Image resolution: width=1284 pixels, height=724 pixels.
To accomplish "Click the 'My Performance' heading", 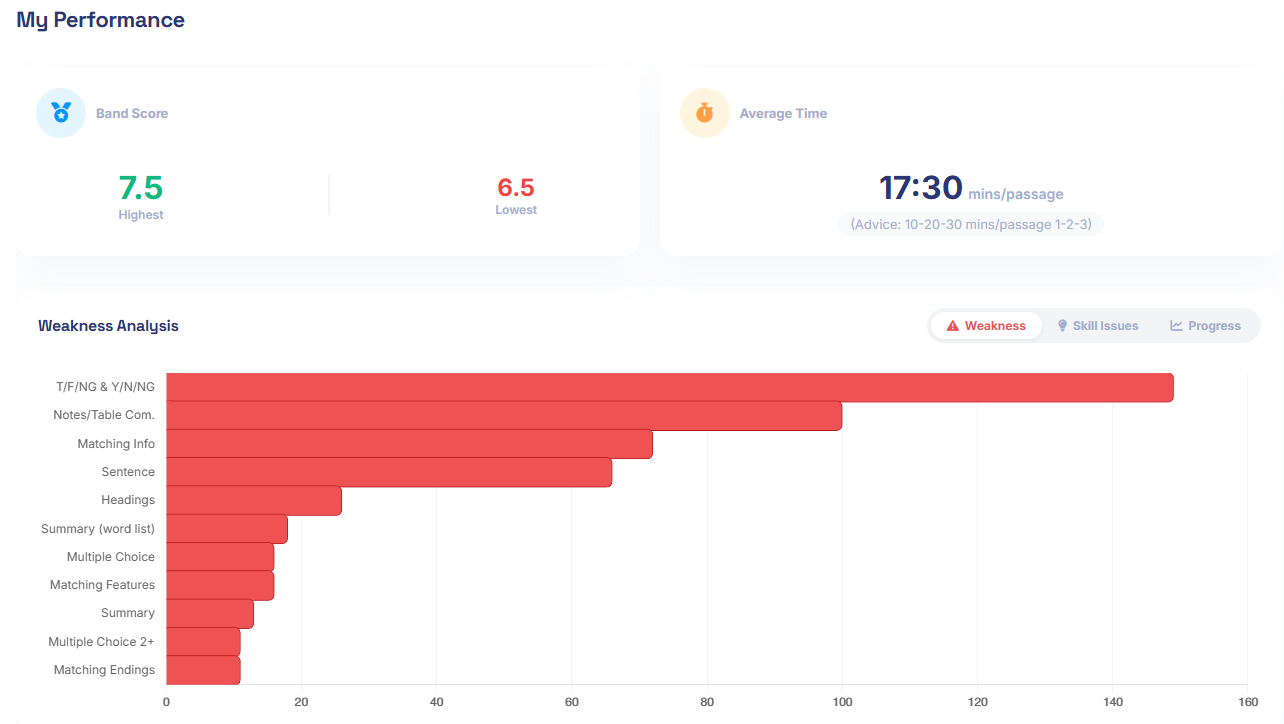I will point(101,20).
